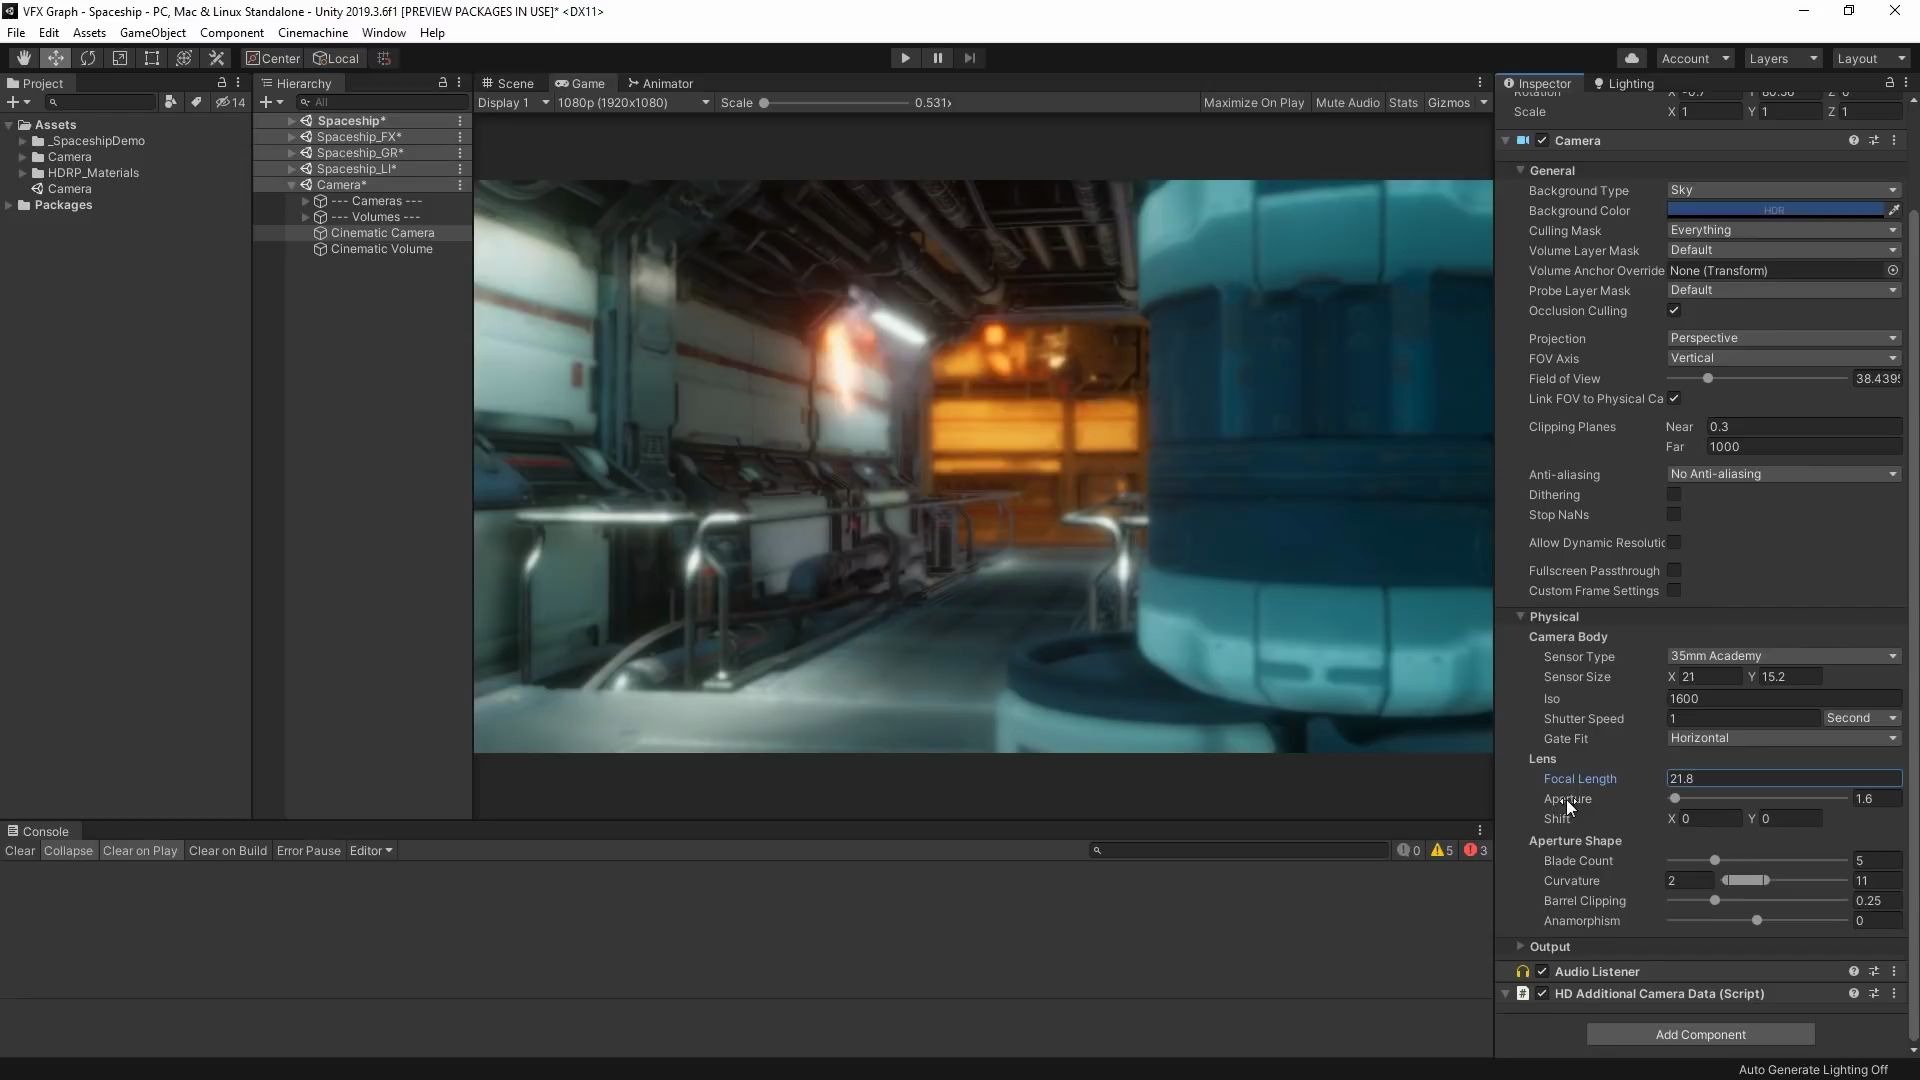Viewport: 1920px width, 1080px height.
Task: Enable Dithering on the Camera
Action: point(1675,495)
